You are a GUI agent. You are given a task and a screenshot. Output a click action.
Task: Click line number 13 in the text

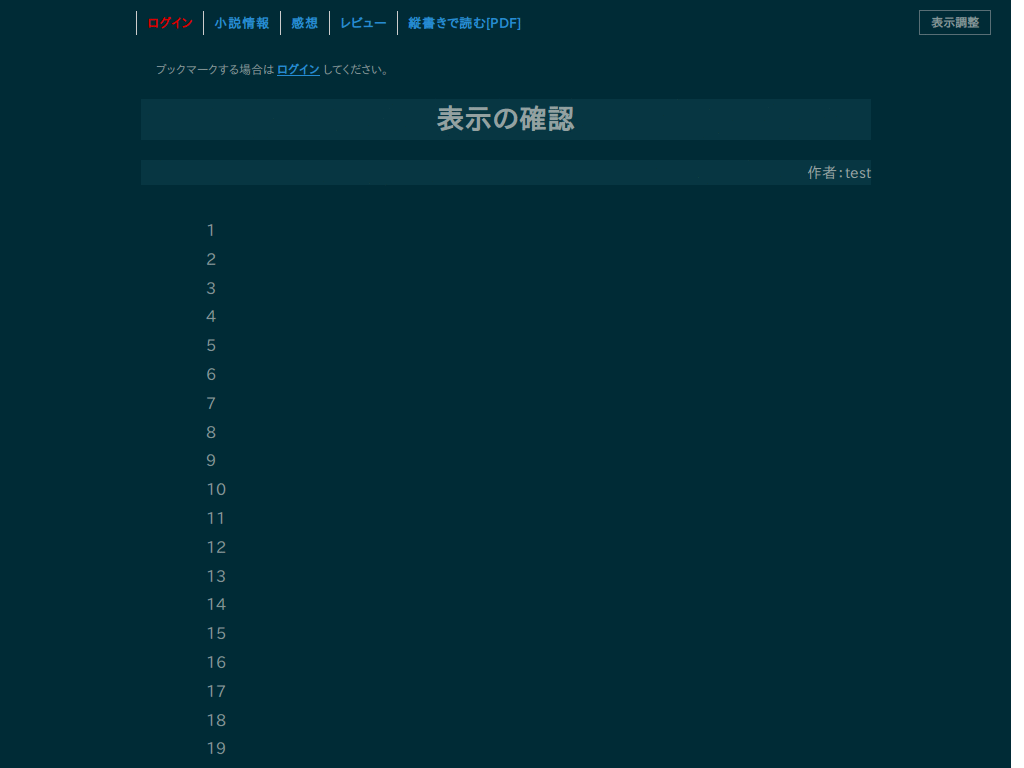coord(216,576)
